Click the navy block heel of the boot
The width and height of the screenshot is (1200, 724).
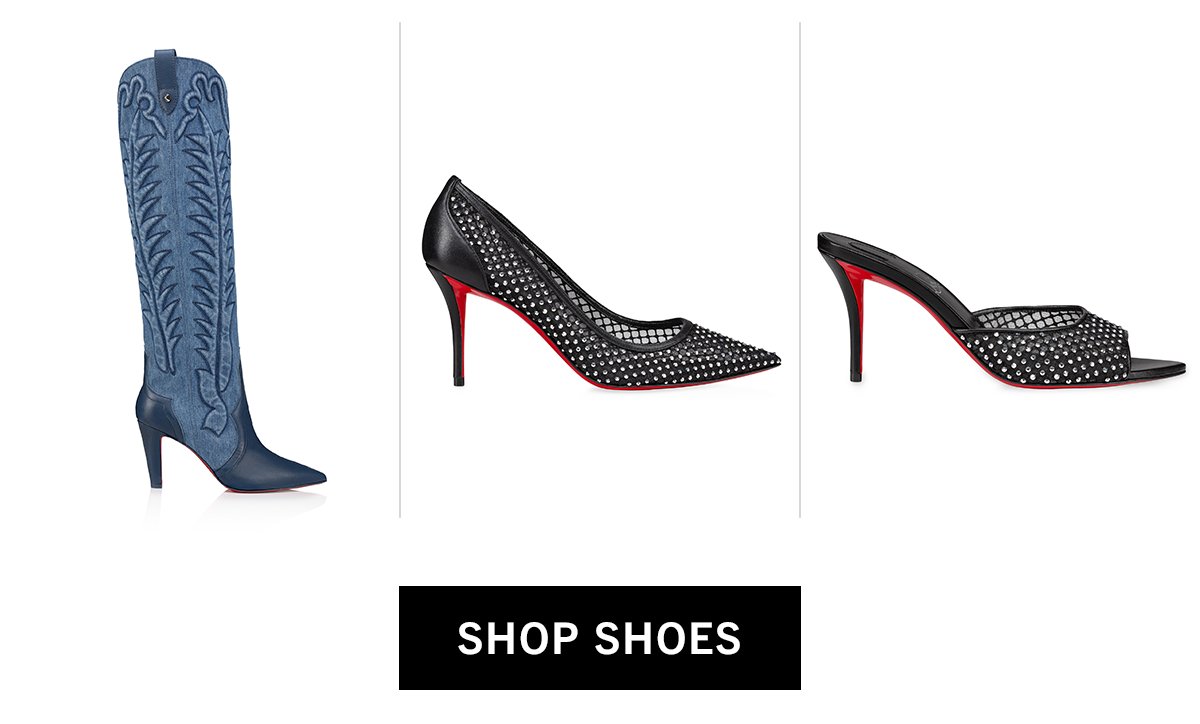tap(155, 455)
